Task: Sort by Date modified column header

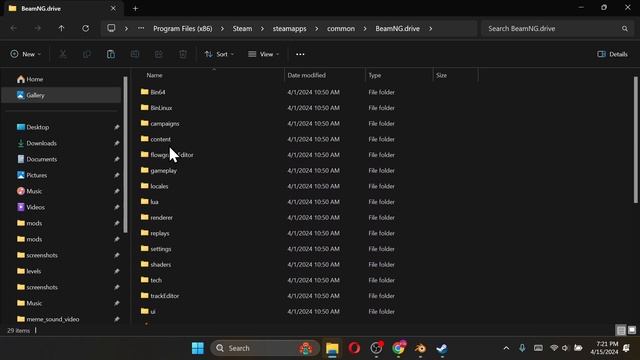Action: [307, 75]
